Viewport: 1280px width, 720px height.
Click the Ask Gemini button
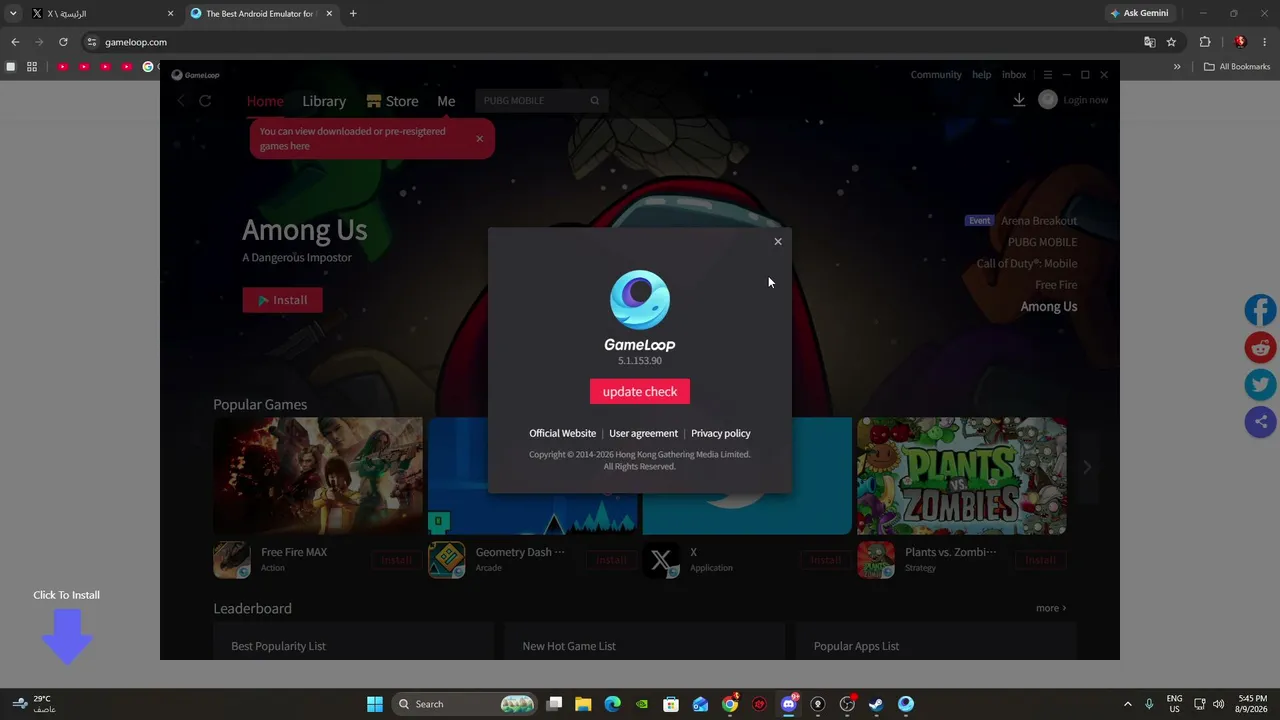1139,14
